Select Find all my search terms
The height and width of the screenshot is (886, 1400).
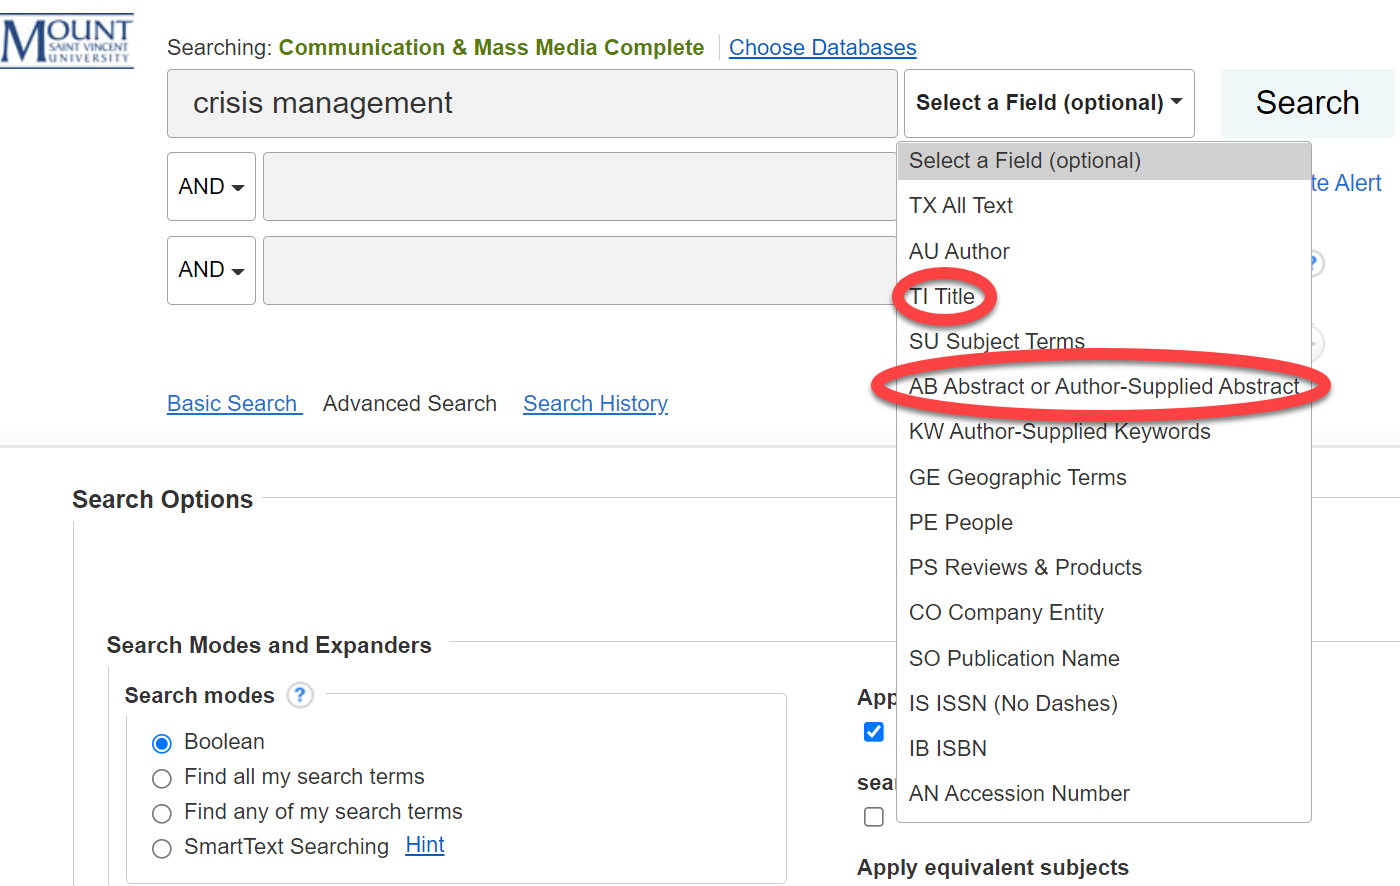(162, 778)
